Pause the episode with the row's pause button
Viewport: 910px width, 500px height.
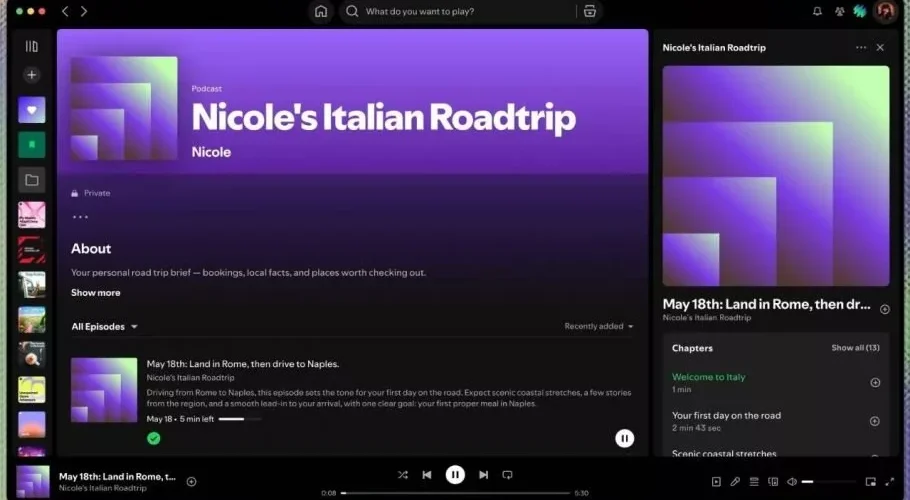(x=624, y=439)
